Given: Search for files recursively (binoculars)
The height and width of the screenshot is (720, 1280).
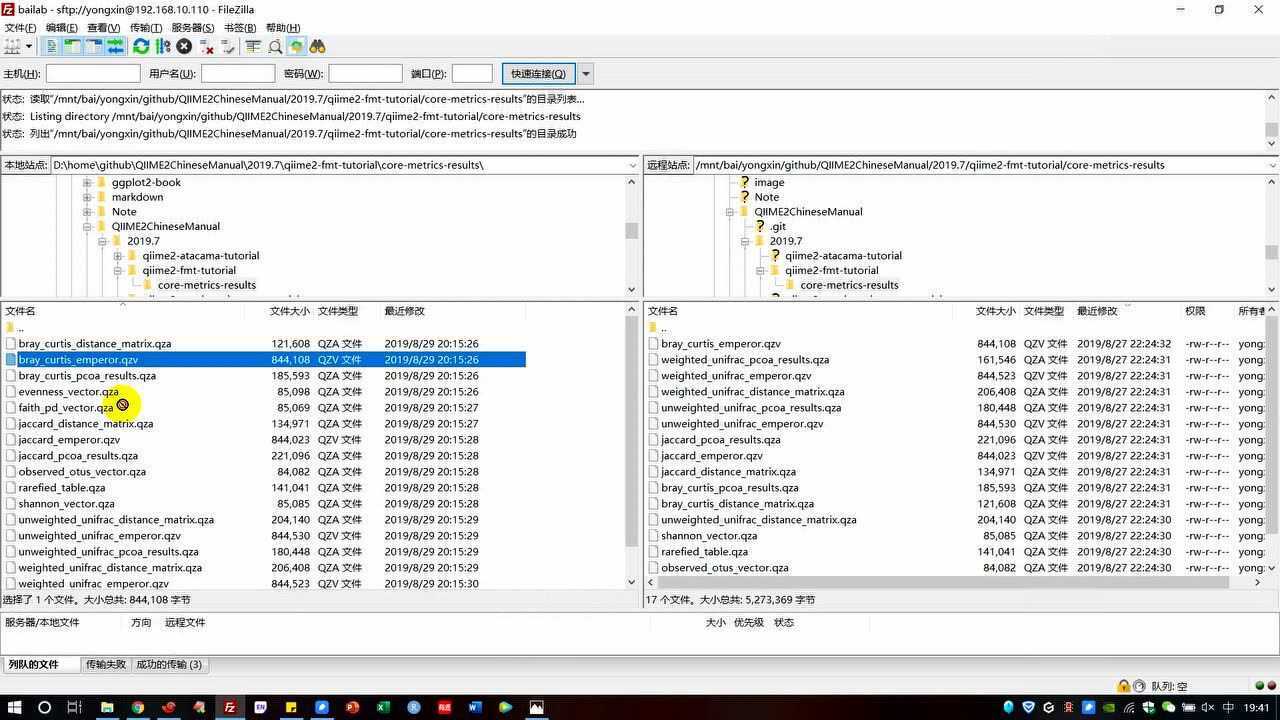Looking at the screenshot, I should [x=318, y=46].
